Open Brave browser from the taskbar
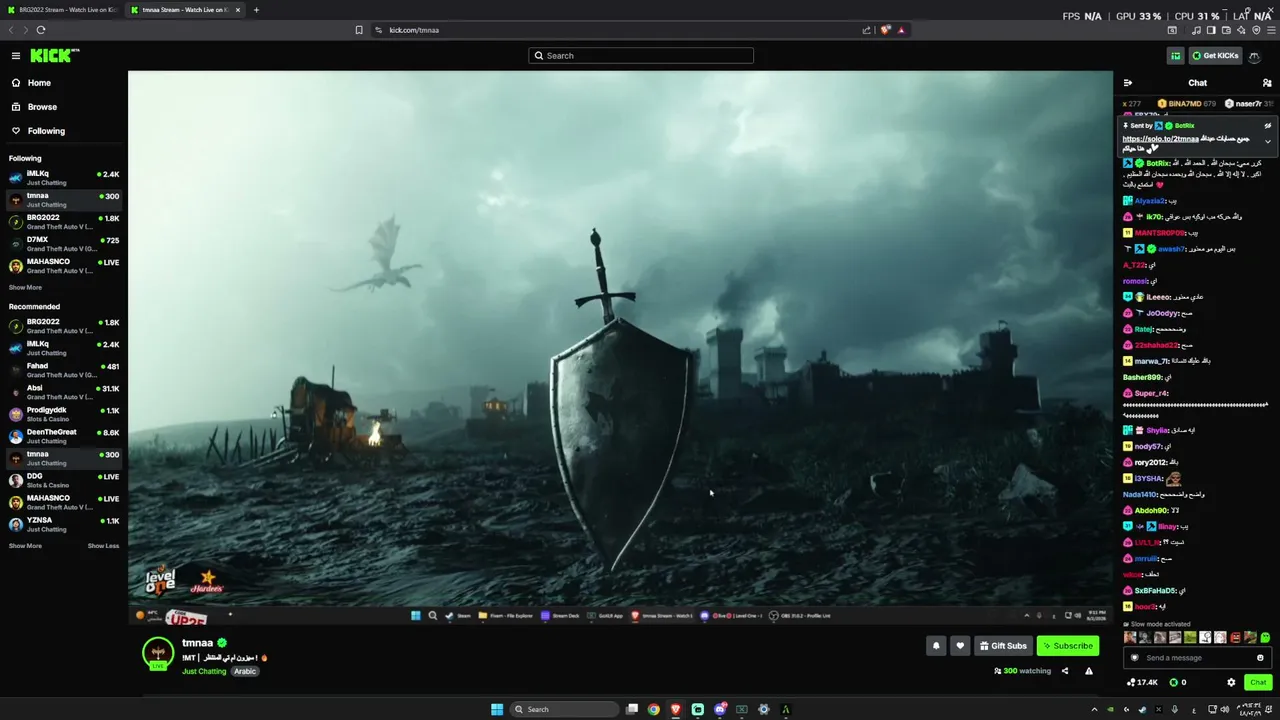Screen dimensions: 1280x720 (676, 709)
